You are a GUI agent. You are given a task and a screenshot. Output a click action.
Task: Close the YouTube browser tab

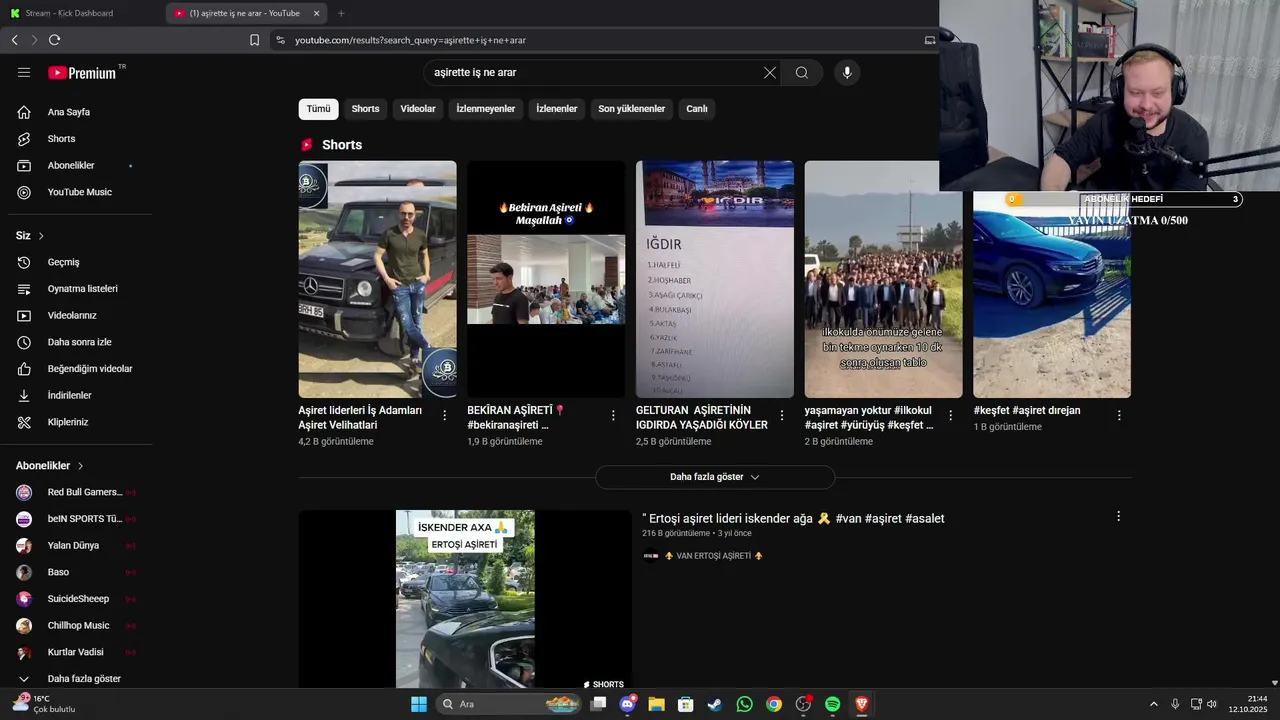point(316,13)
